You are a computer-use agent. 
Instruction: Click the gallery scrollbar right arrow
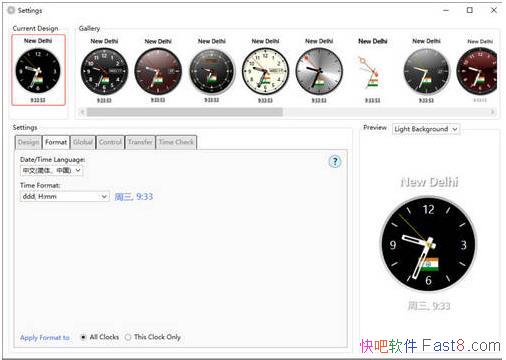[493, 112]
